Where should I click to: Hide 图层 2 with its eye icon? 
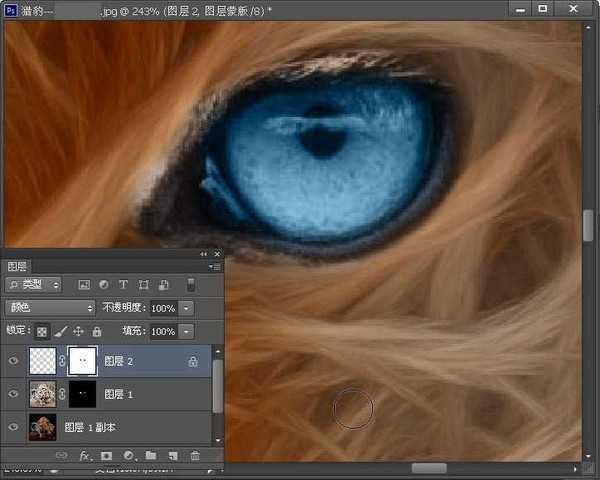point(13,361)
